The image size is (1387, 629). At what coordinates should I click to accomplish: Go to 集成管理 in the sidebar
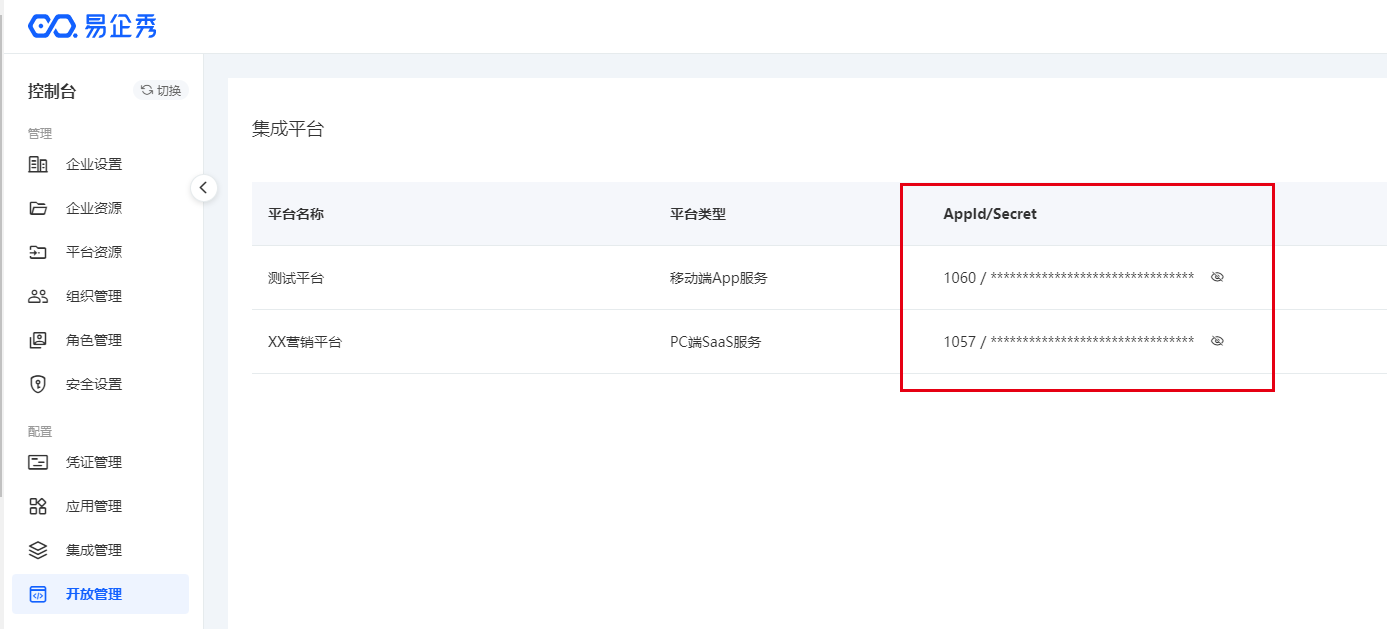94,550
